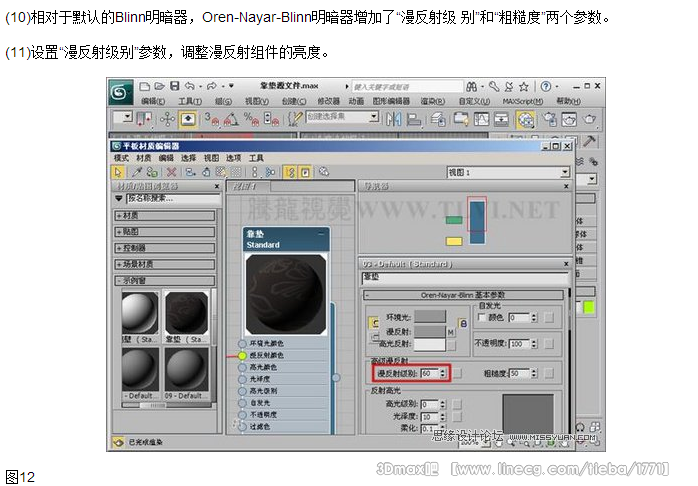Screen dimensions: 698x486
Task: Toggle the 3D snaps icon
Action: [x=211, y=119]
